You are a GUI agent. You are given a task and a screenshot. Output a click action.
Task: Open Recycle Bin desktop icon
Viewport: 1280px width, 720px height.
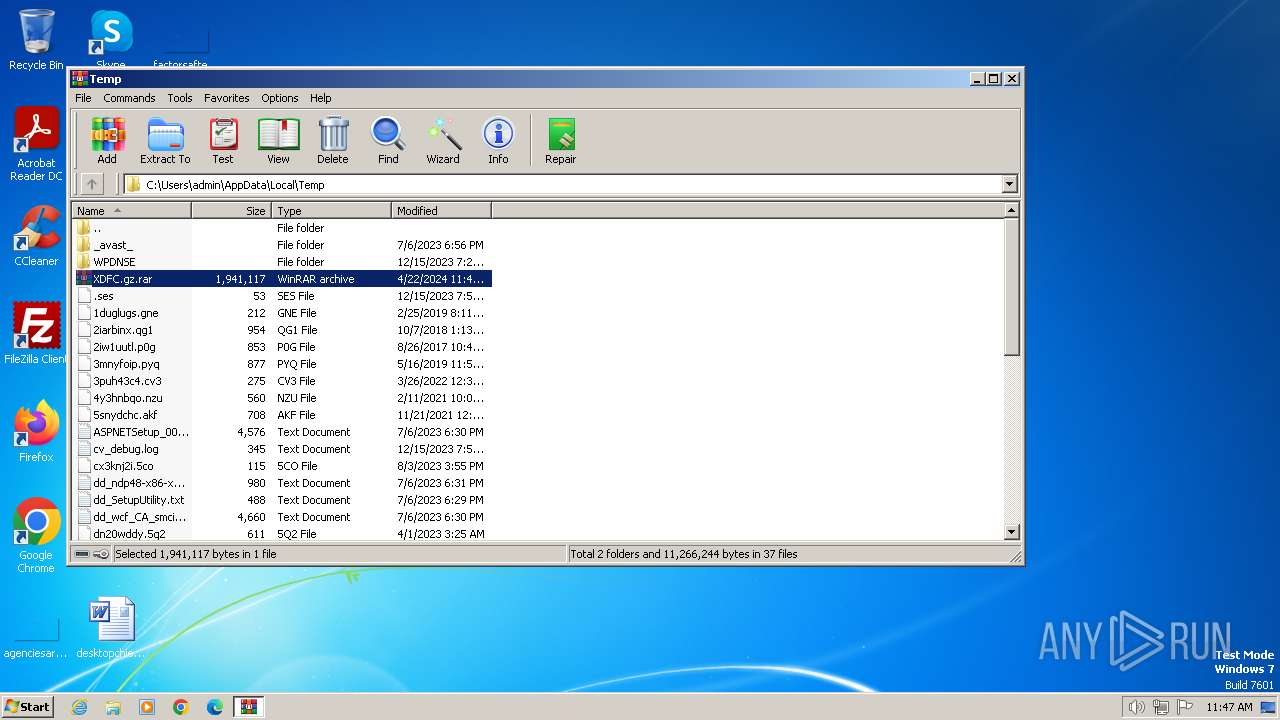[36, 40]
